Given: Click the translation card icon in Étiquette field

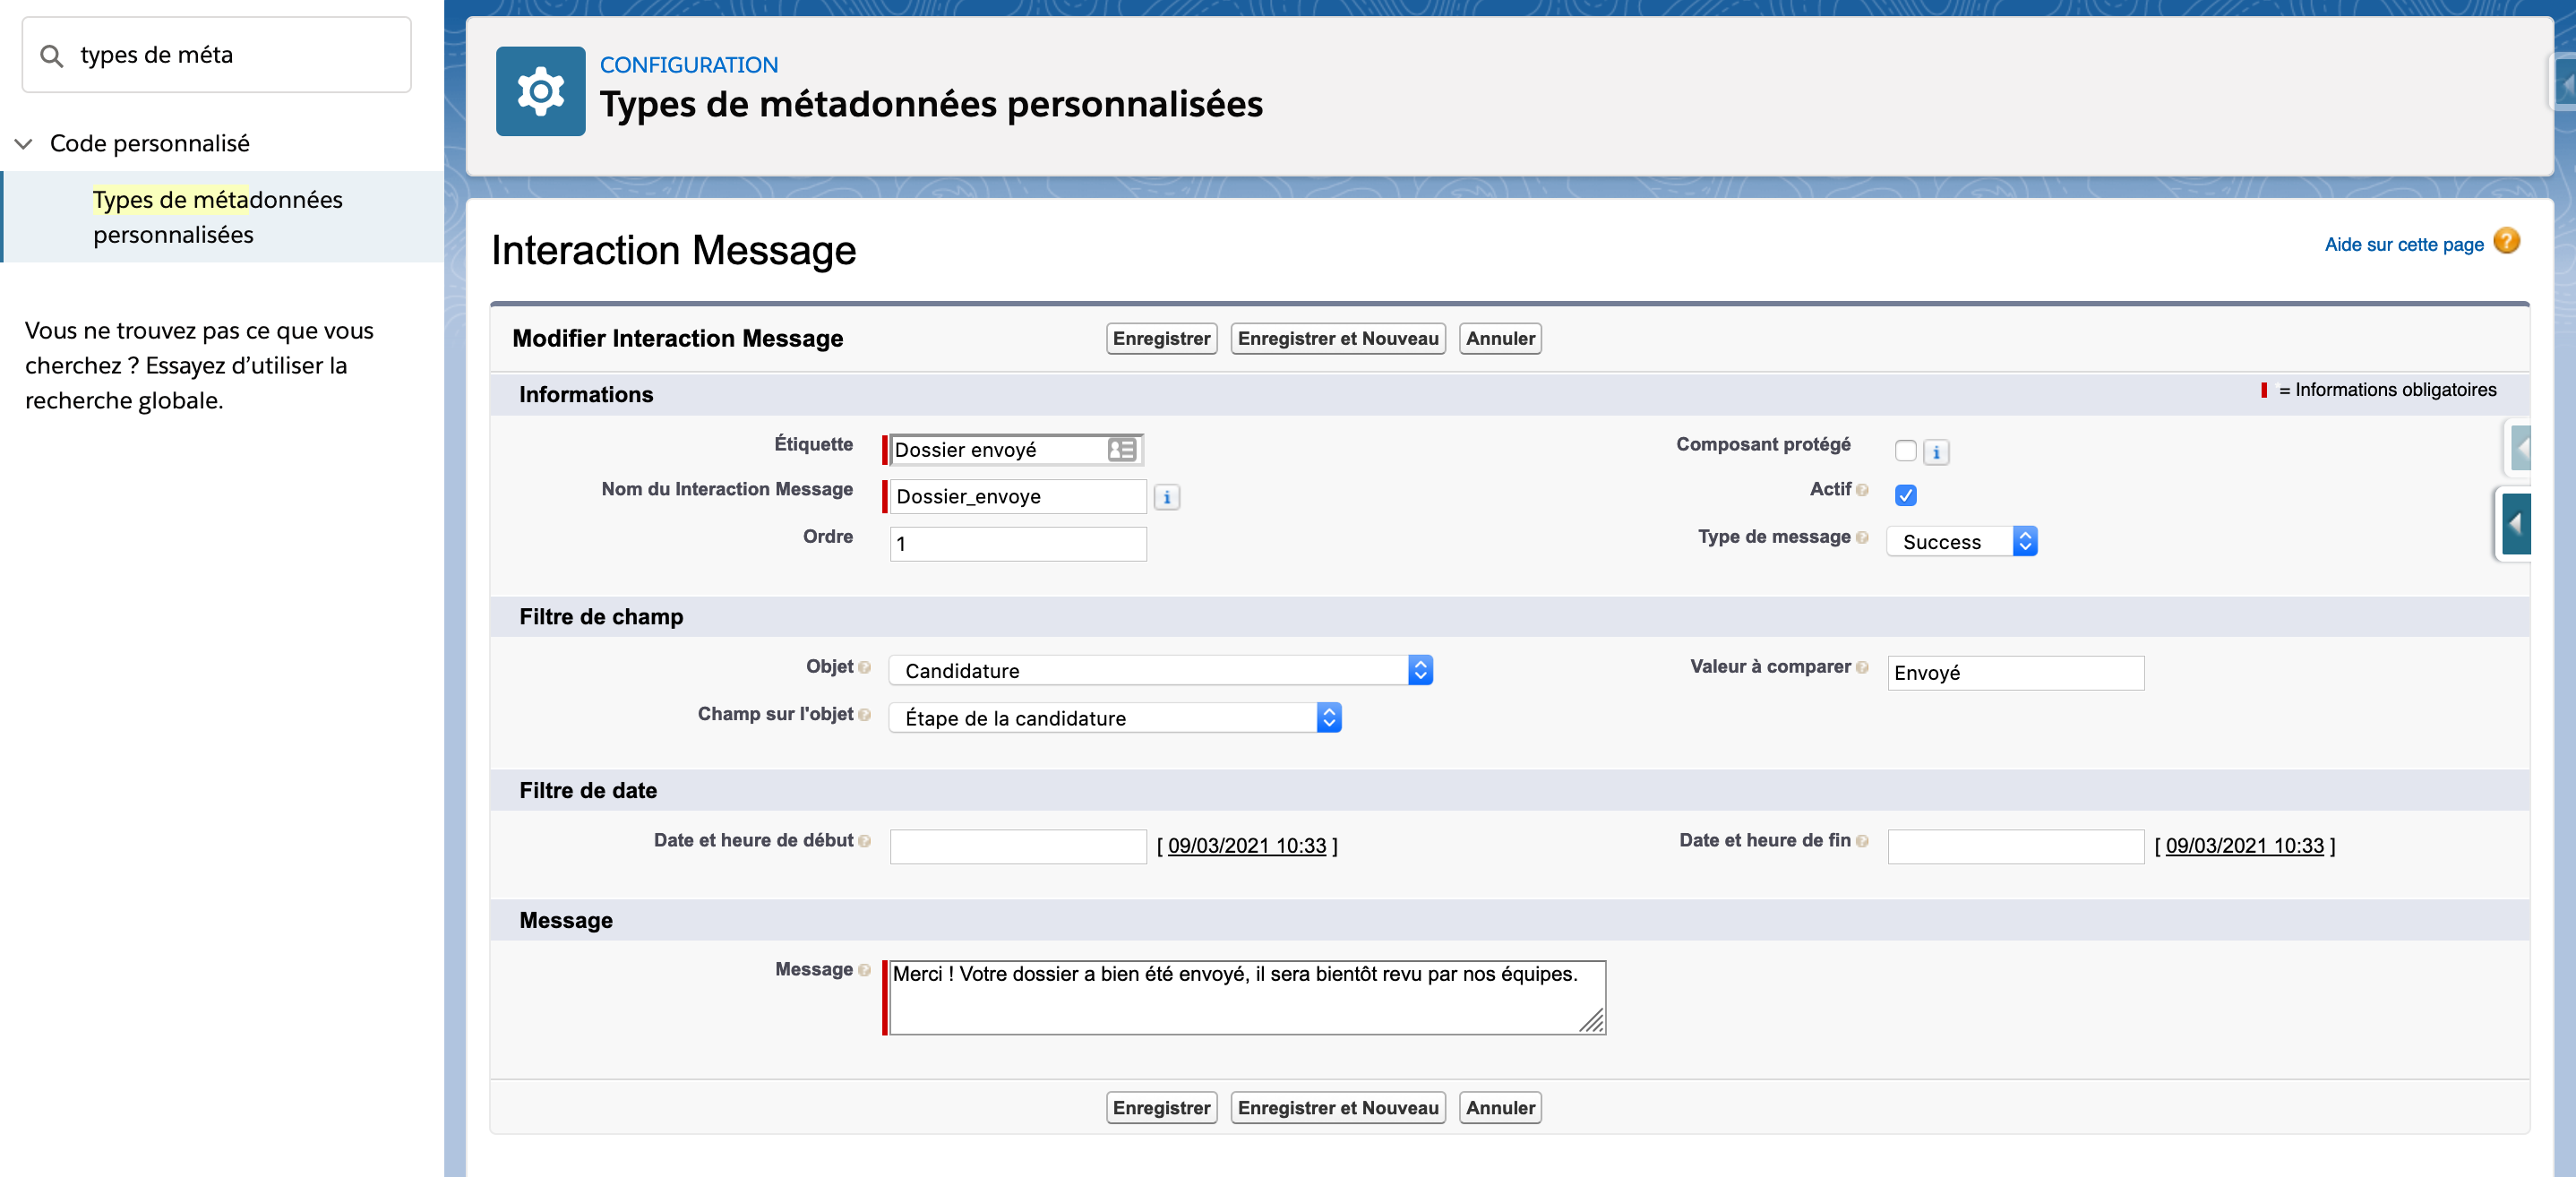Looking at the screenshot, I should [1121, 450].
